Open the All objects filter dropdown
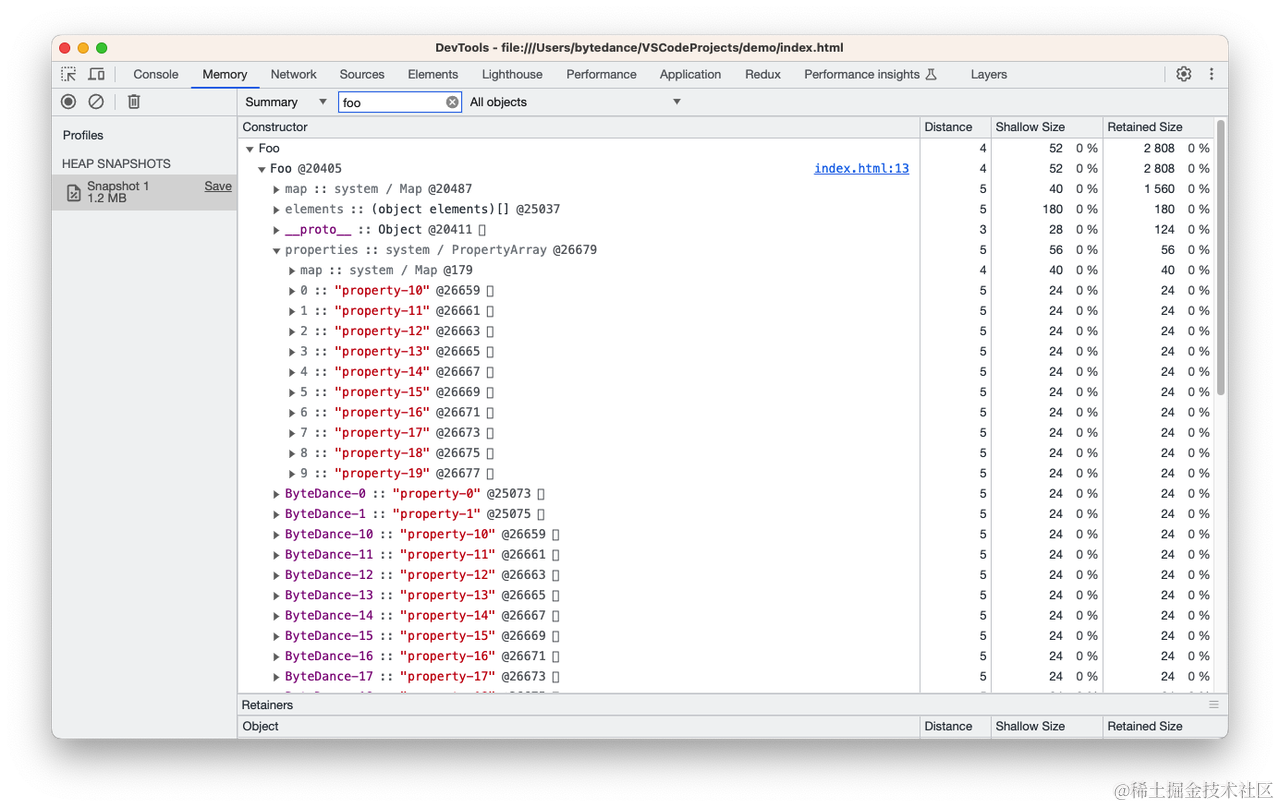 tap(575, 102)
